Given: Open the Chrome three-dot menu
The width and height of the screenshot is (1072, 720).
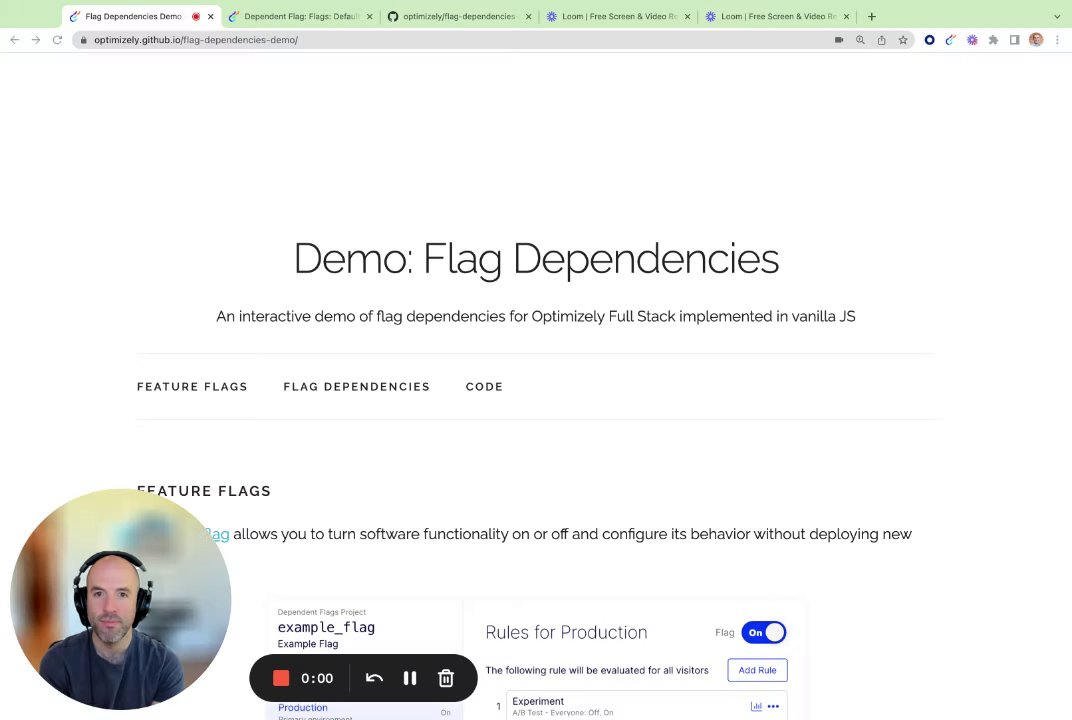Looking at the screenshot, I should click(x=1057, y=40).
